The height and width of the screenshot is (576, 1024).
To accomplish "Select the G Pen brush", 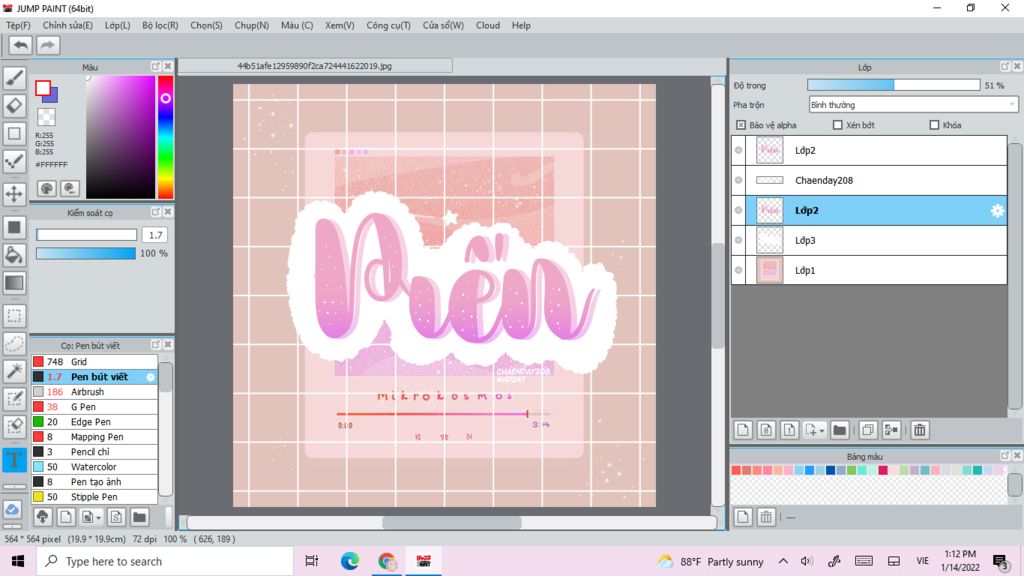I will pyautogui.click(x=95, y=407).
